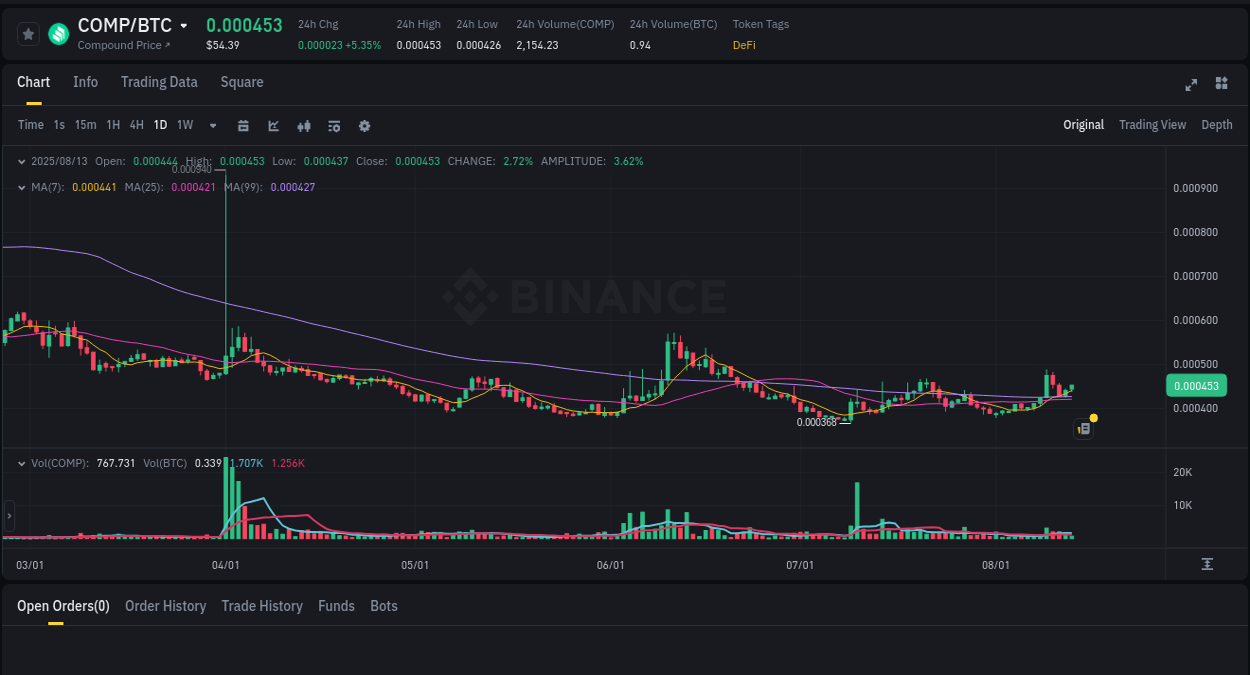Viewport: 1250px width, 675px height.
Task: Collapse the OHLC info row chevron
Action: pyautogui.click(x=22, y=160)
